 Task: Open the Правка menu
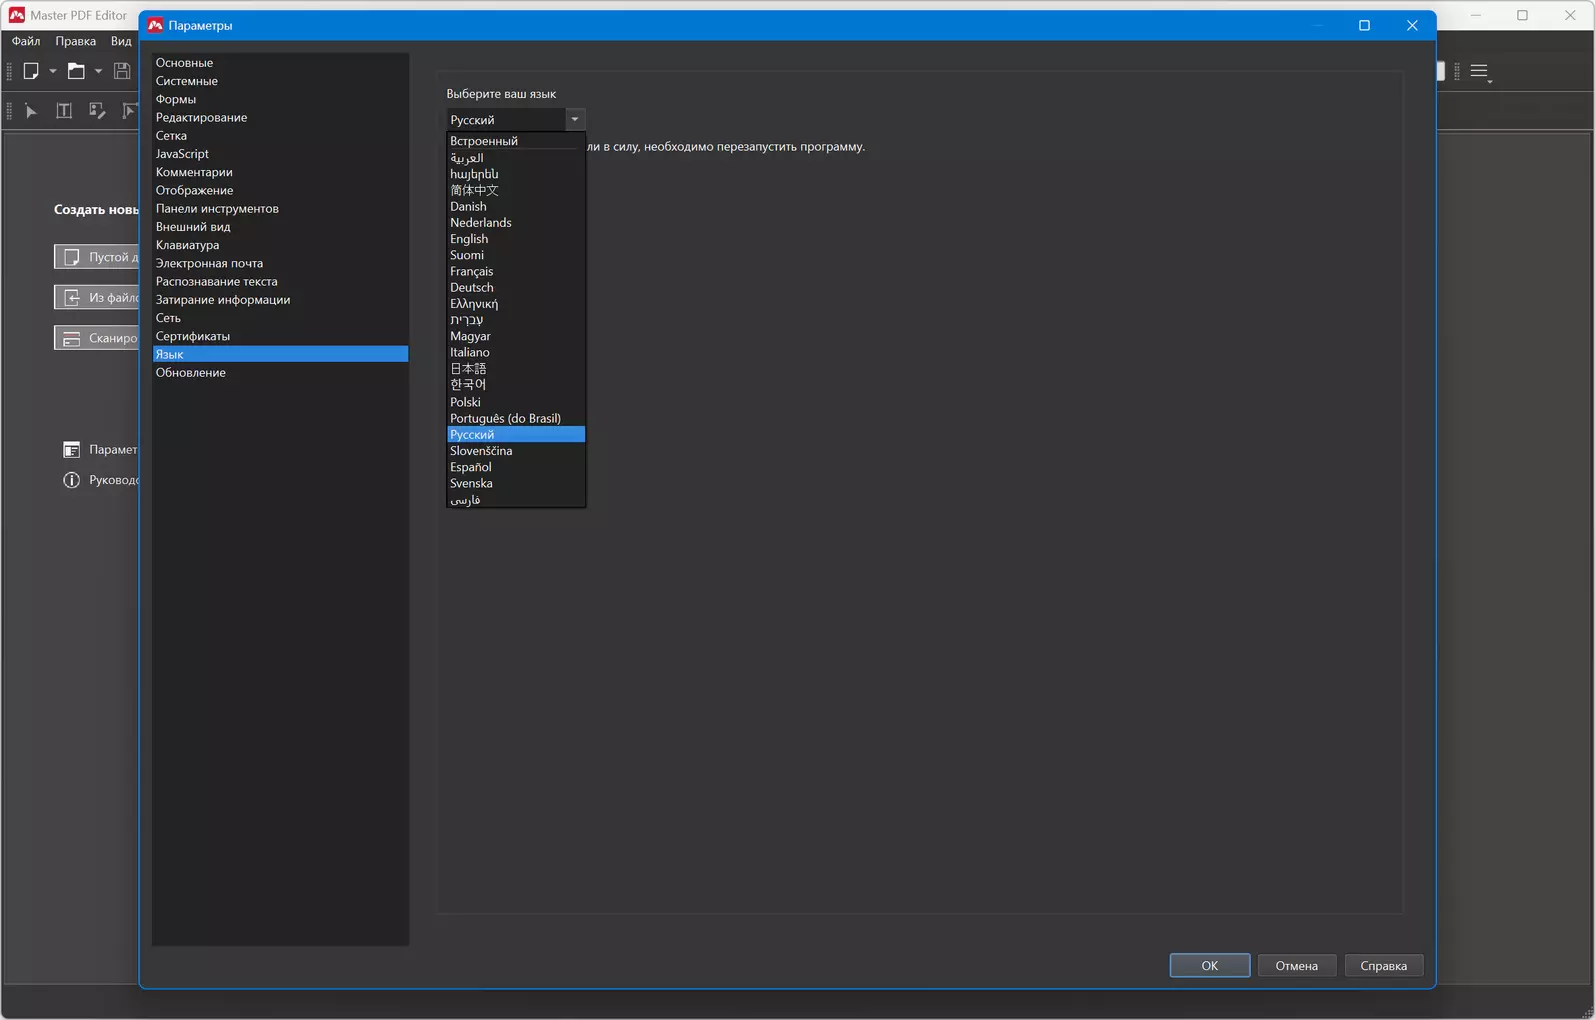(x=76, y=41)
